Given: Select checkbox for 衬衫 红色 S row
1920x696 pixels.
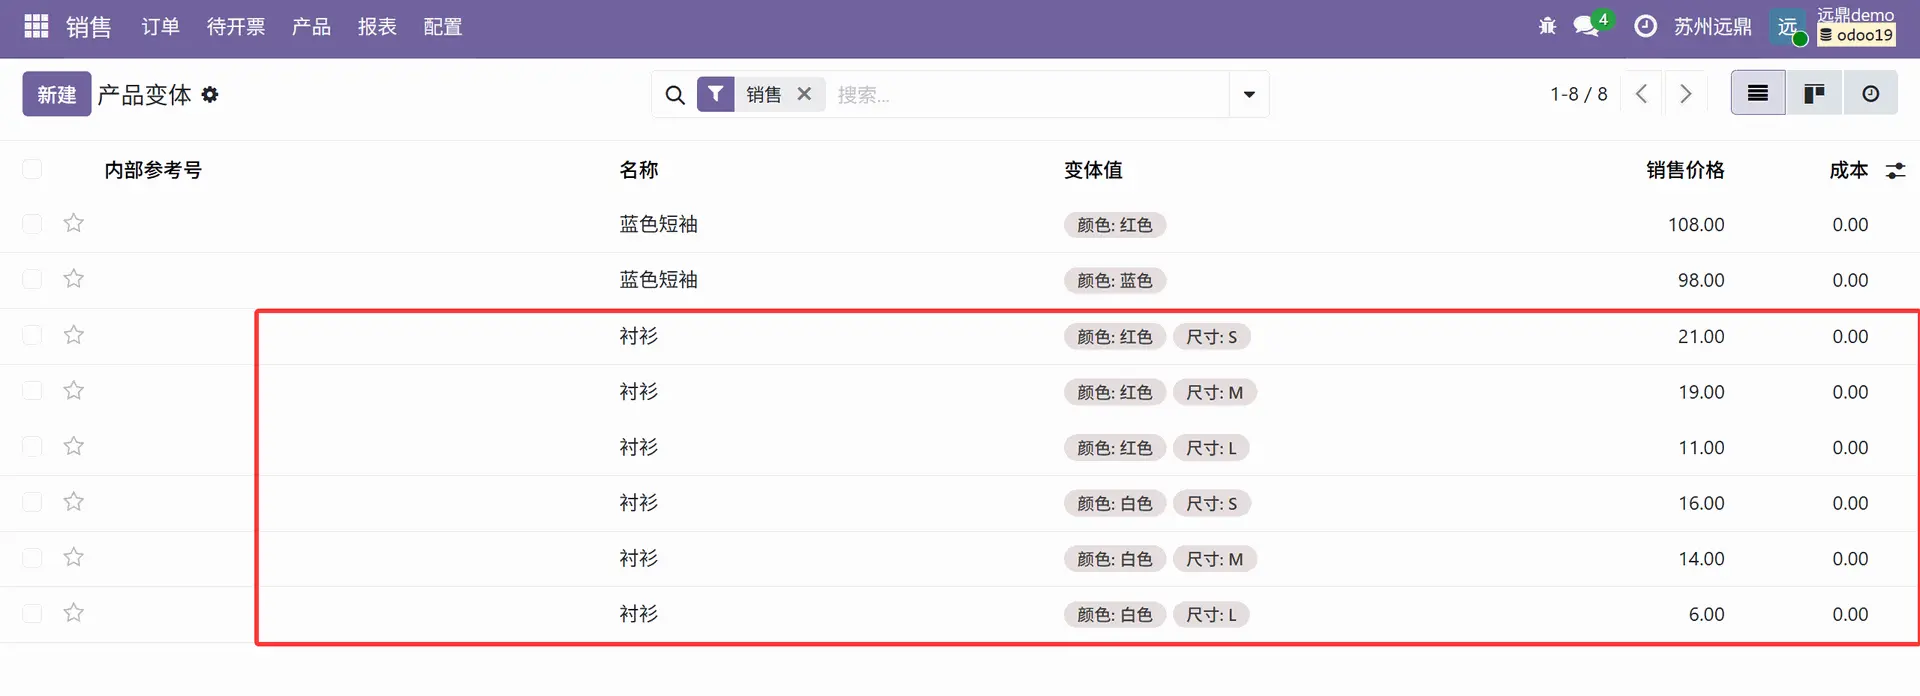Looking at the screenshot, I should coord(32,336).
